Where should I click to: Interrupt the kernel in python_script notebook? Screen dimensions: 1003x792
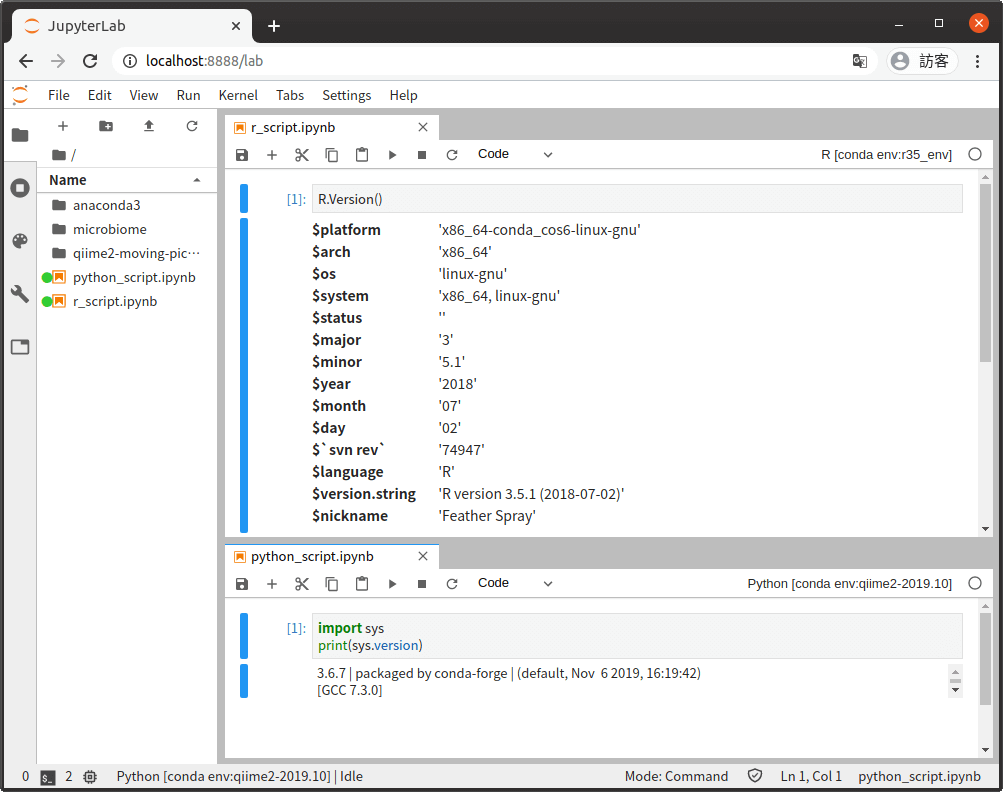click(x=422, y=583)
